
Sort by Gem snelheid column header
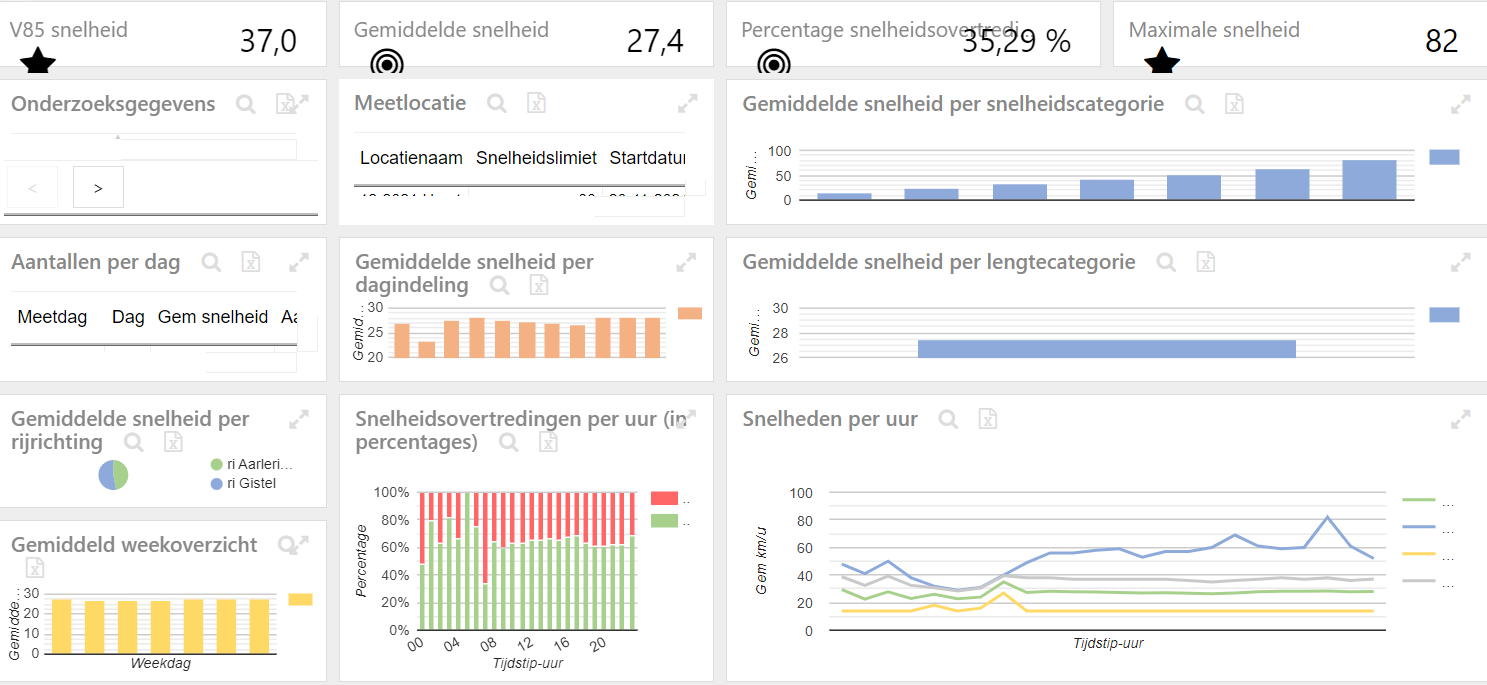(213, 317)
